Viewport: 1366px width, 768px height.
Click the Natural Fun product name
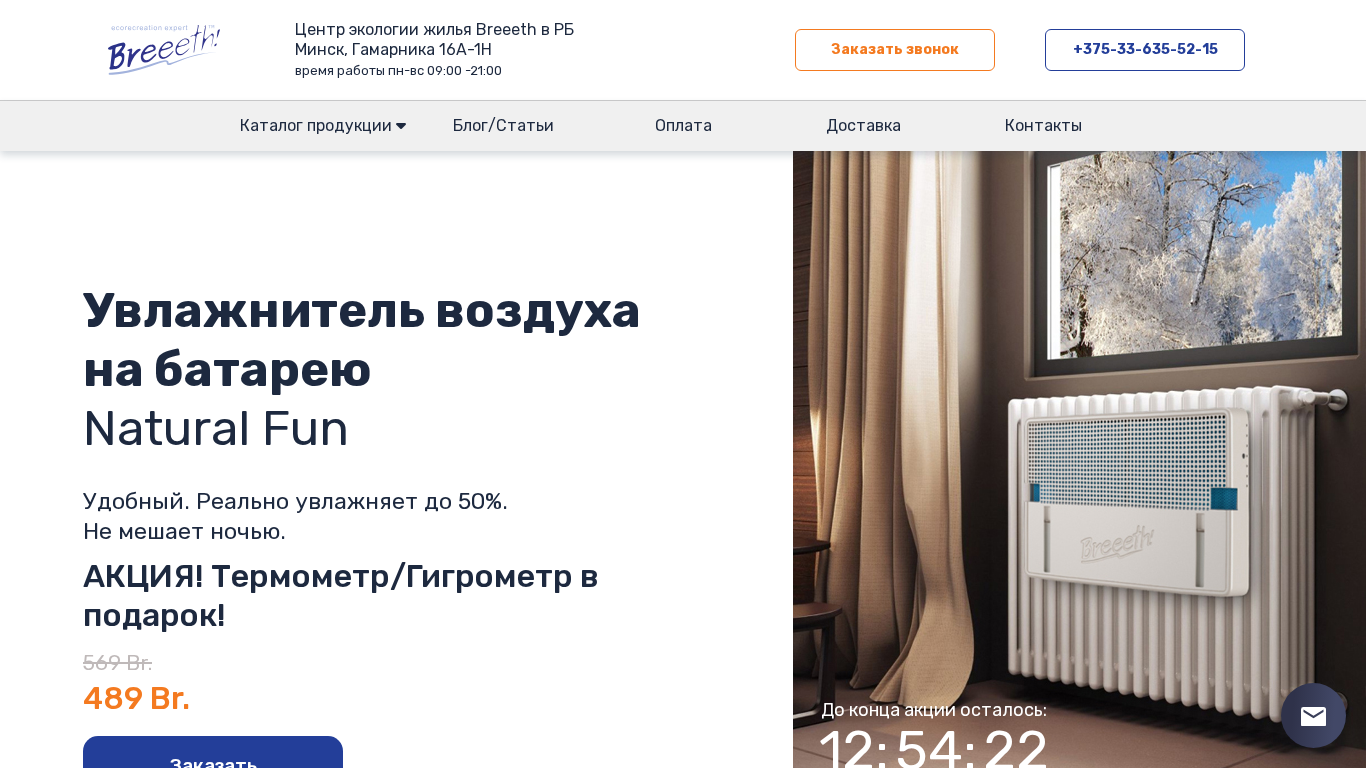pyautogui.click(x=215, y=428)
